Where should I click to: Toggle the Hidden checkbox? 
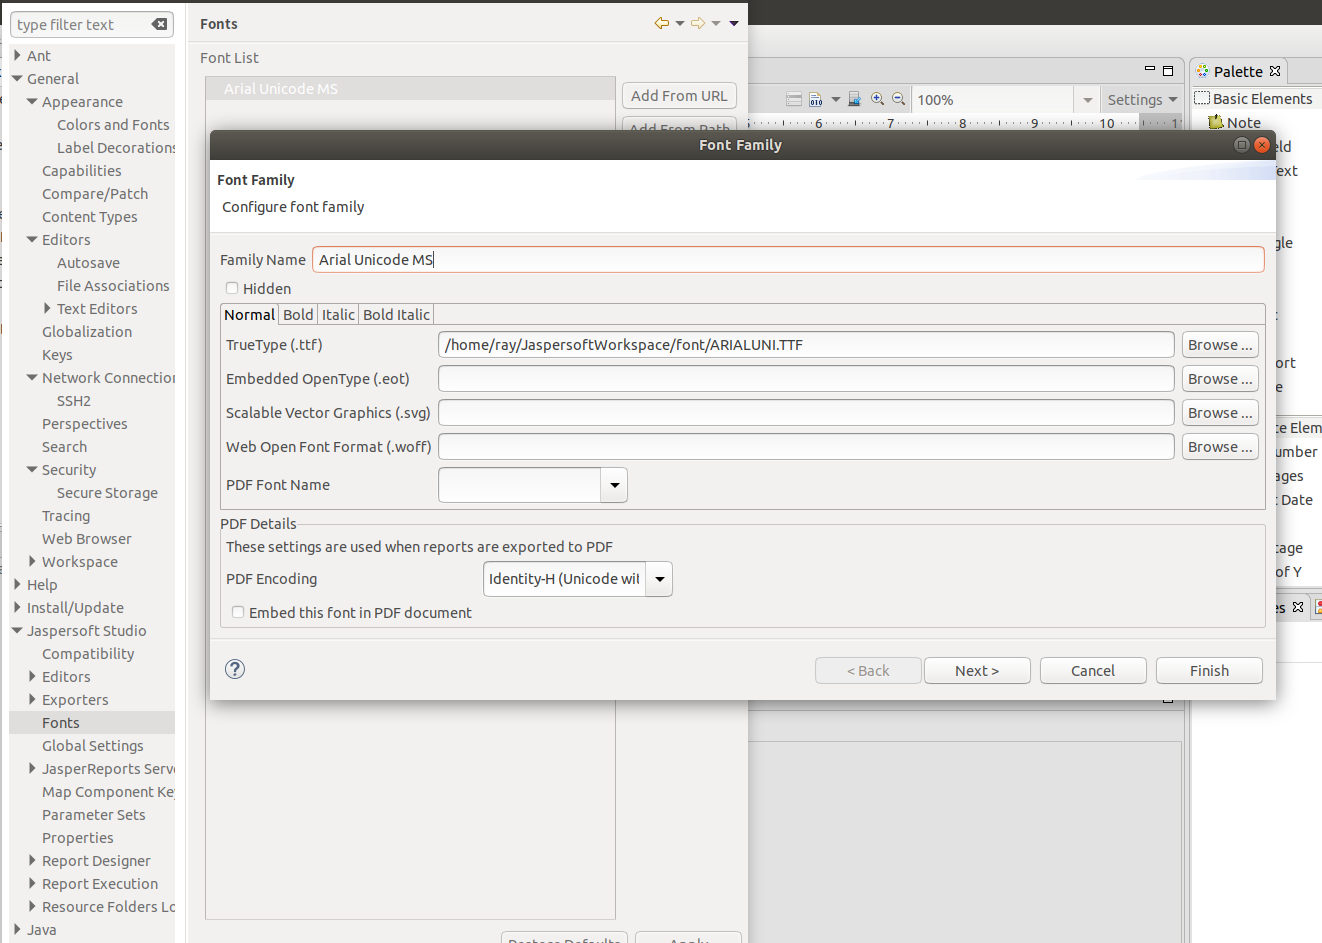232,288
